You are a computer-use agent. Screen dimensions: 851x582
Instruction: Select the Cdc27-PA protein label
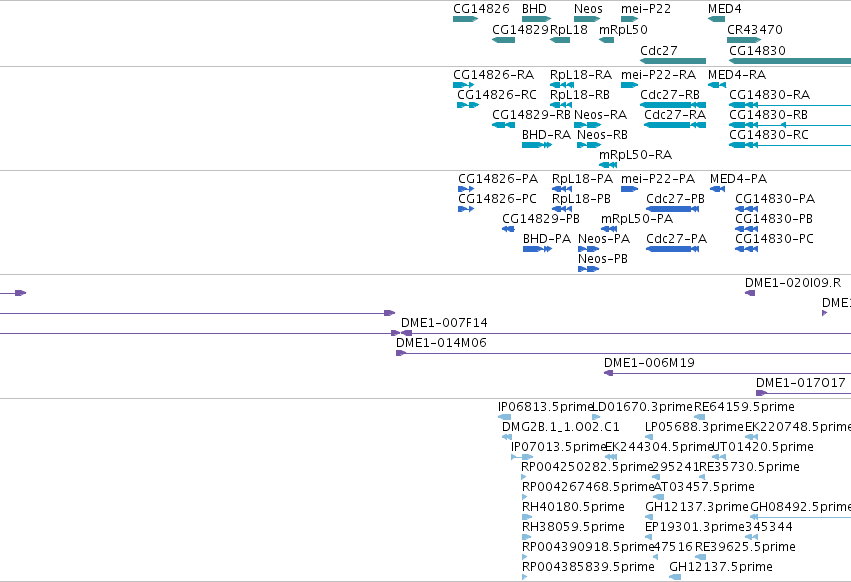click(677, 239)
